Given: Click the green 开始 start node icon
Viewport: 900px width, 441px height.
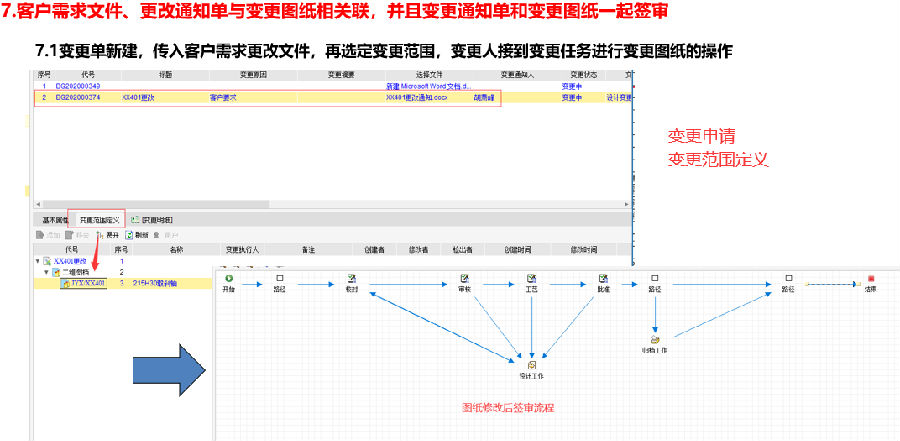Looking at the screenshot, I should click(230, 278).
